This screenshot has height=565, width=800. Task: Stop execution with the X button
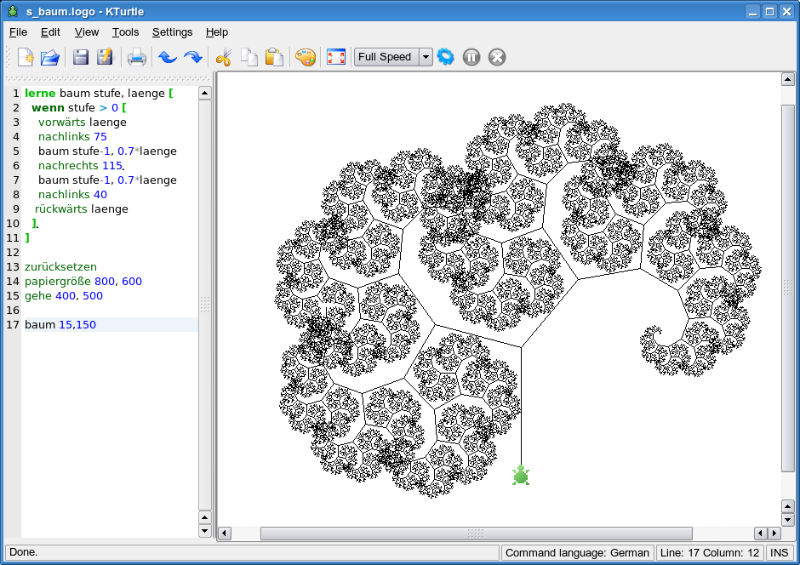tap(497, 57)
